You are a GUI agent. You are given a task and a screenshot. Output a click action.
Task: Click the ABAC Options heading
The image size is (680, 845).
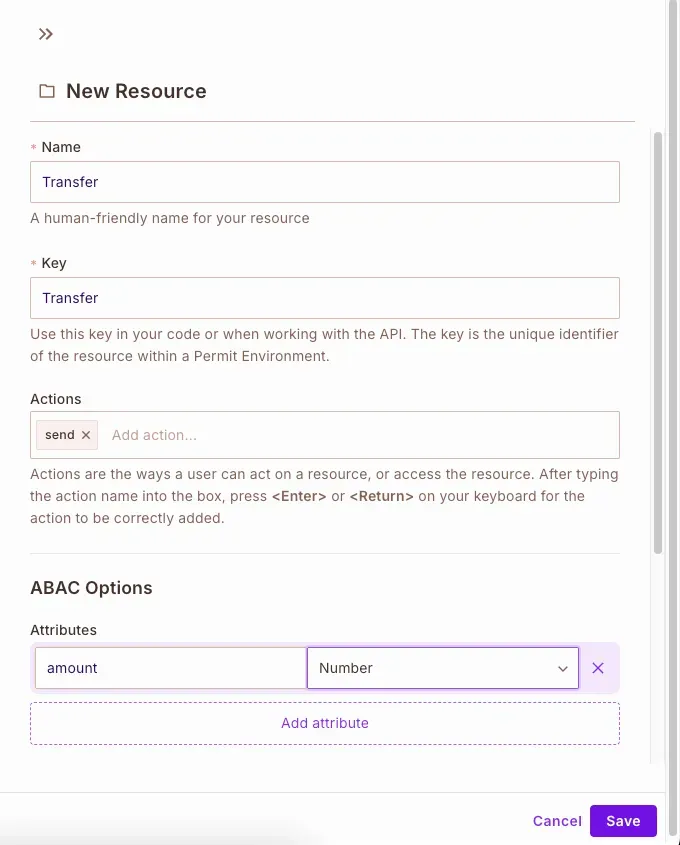(x=91, y=588)
